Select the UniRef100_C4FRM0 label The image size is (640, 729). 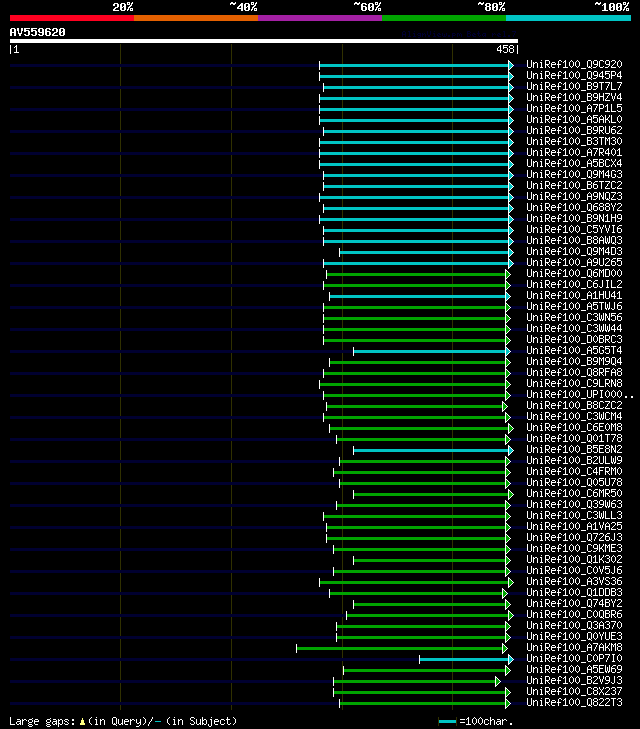tap(574, 471)
